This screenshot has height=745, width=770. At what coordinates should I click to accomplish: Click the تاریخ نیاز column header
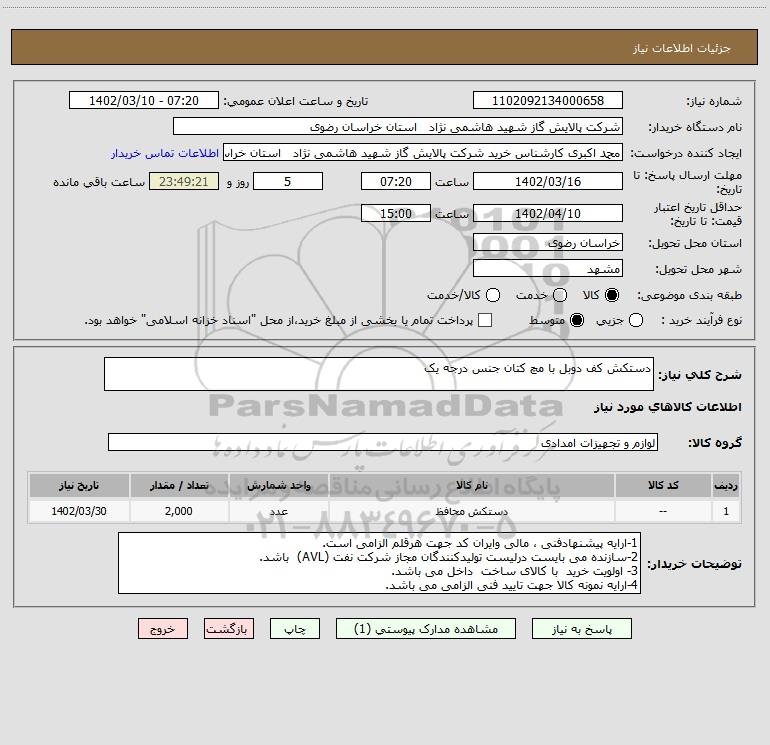[79, 485]
